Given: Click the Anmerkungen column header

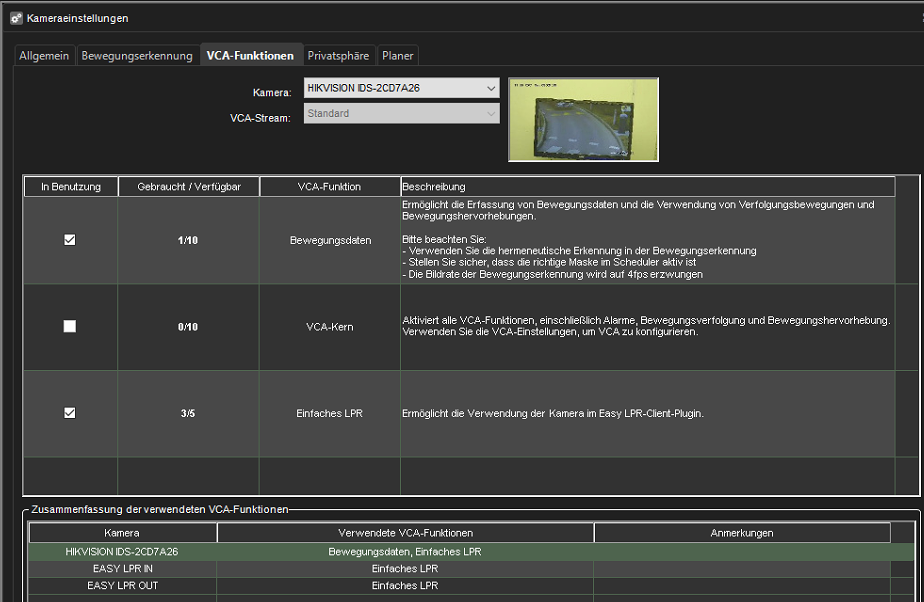Looking at the screenshot, I should [x=741, y=533].
